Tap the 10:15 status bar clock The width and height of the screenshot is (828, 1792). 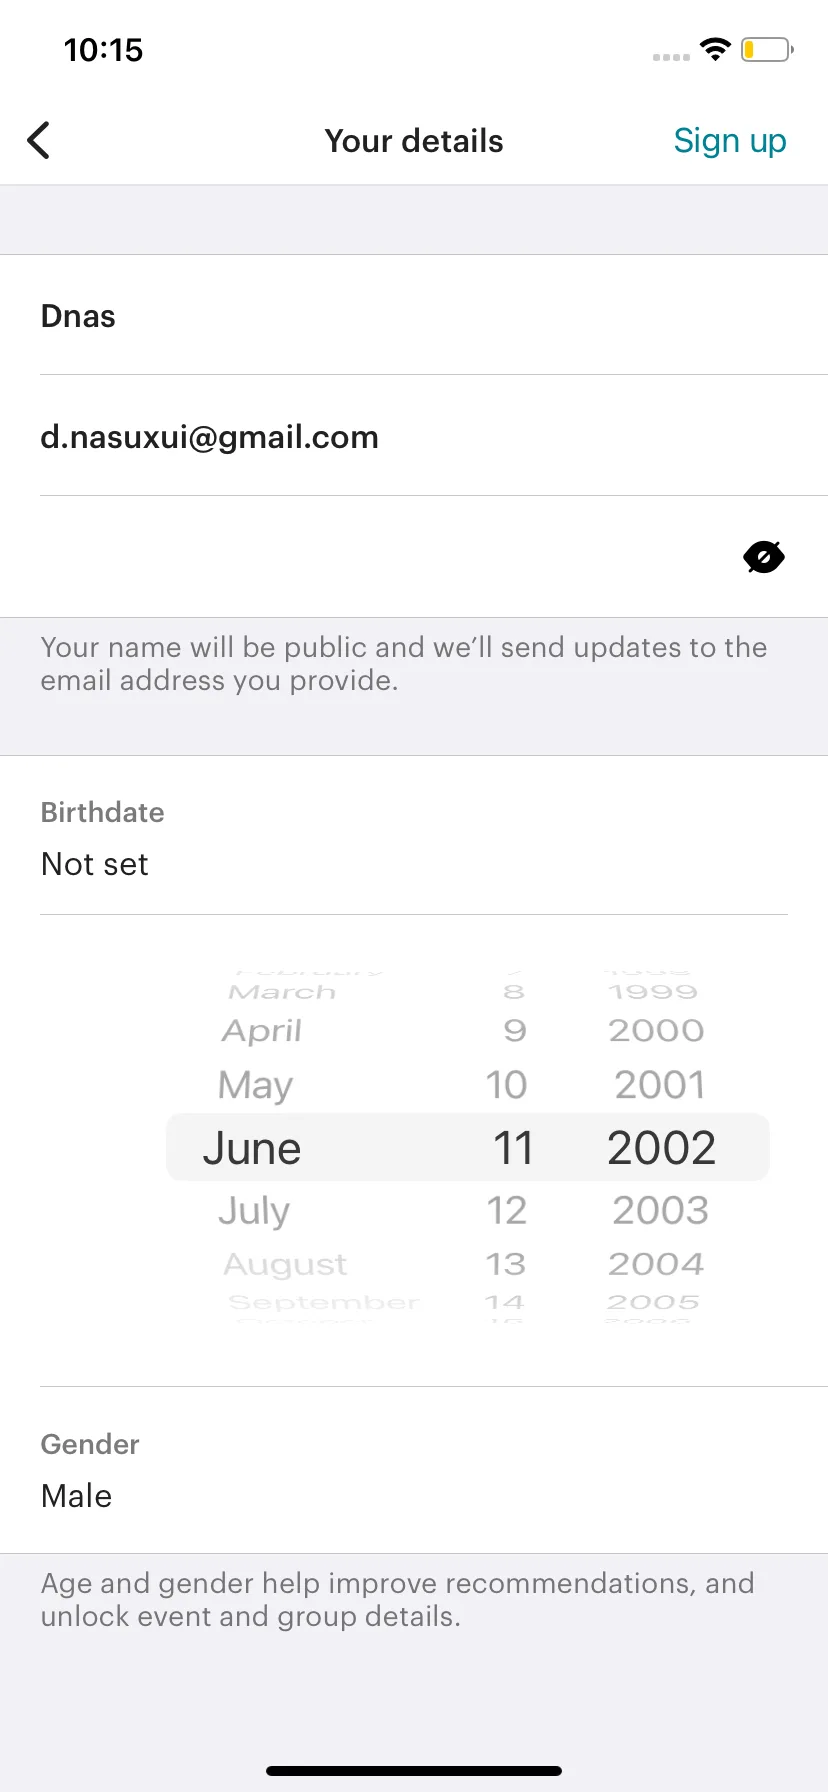tap(104, 50)
